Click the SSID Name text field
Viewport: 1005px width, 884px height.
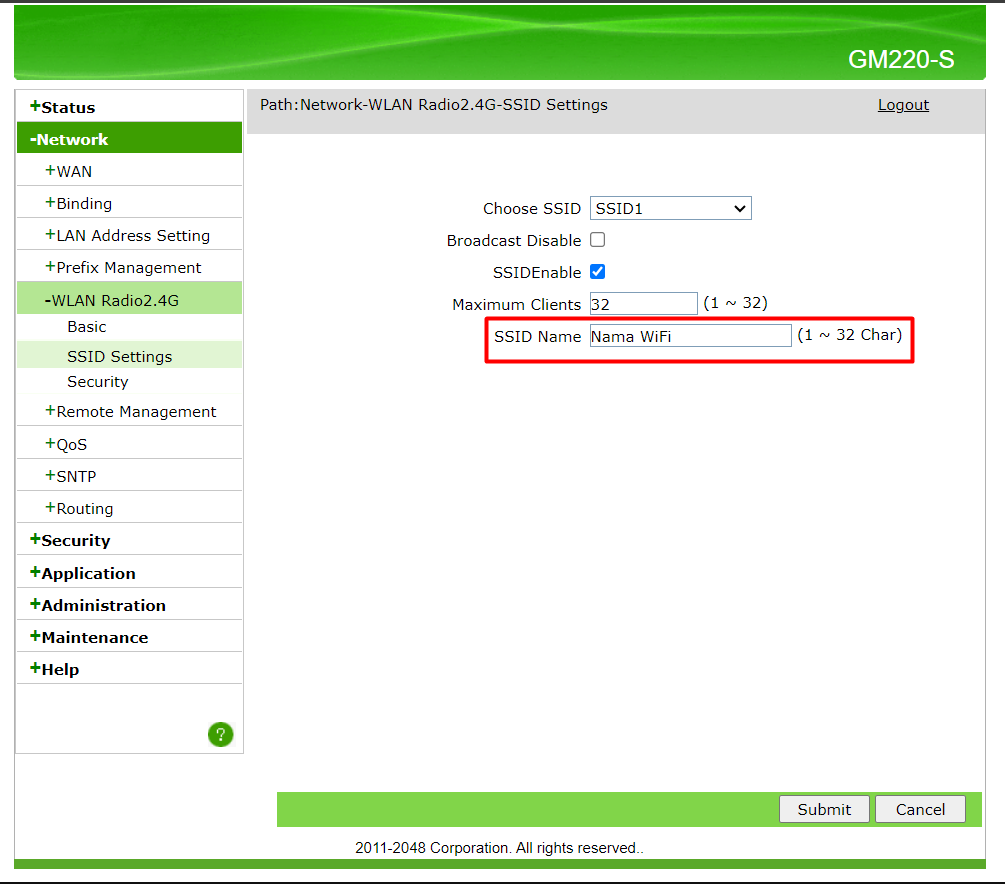[690, 336]
